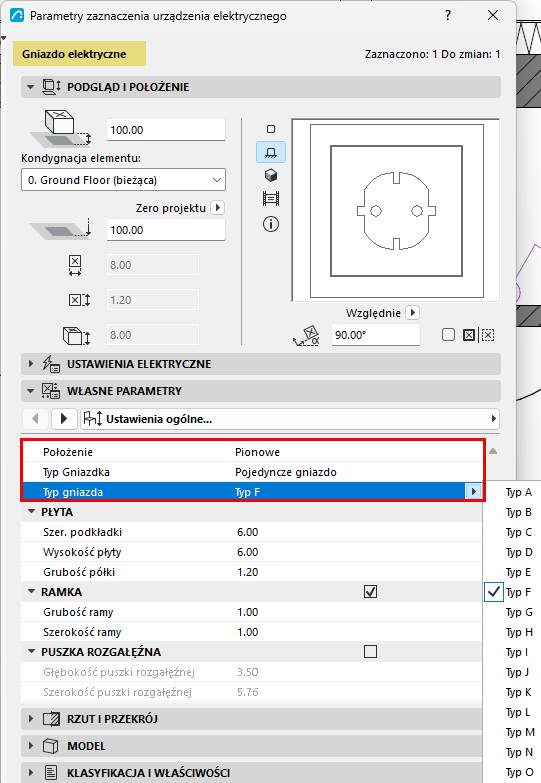This screenshot has width=541, height=783.
Task: Open the Kondygnacja elementu dropdown
Action: tap(123, 180)
